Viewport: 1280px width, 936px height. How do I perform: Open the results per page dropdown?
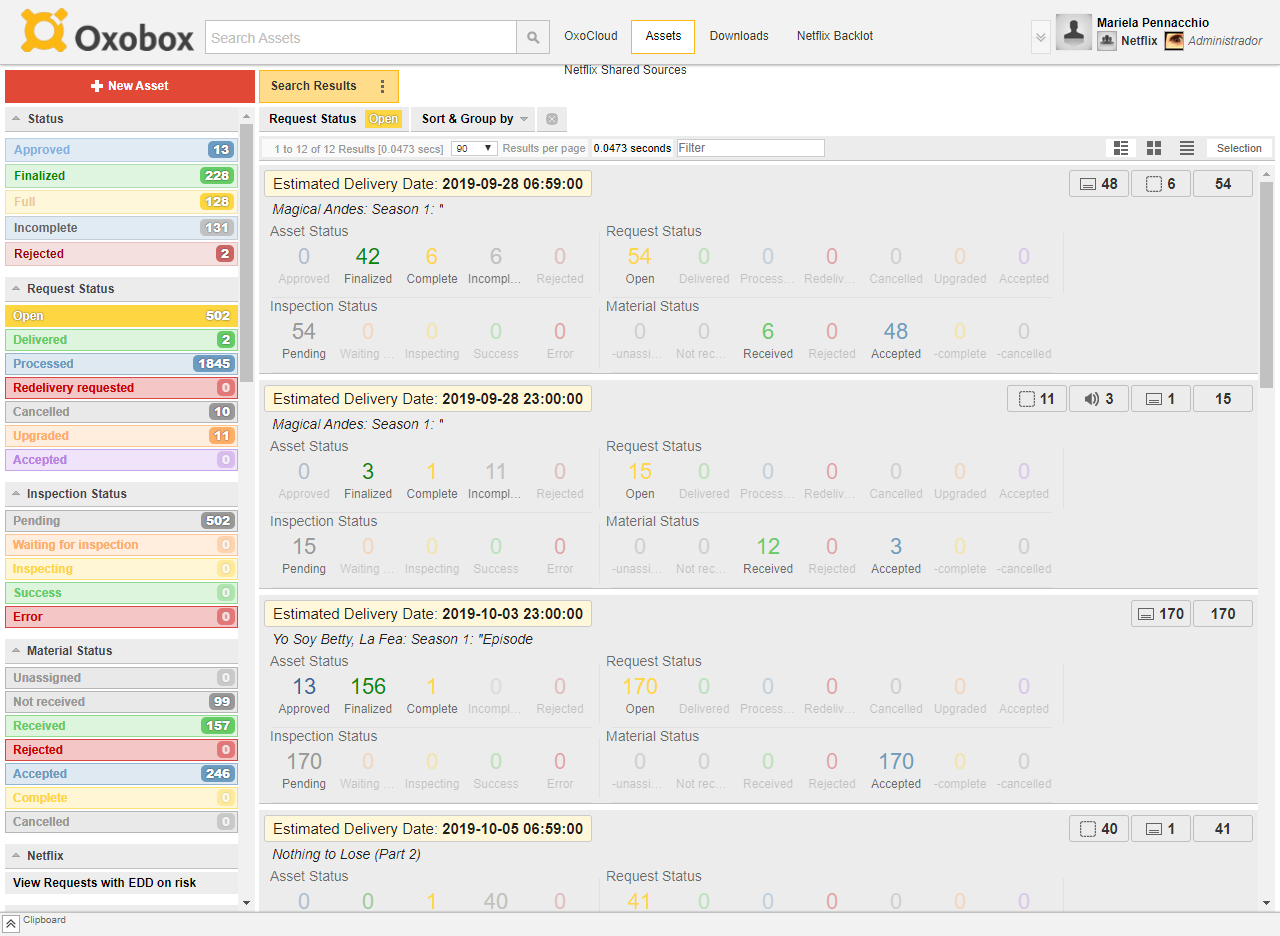(x=475, y=148)
